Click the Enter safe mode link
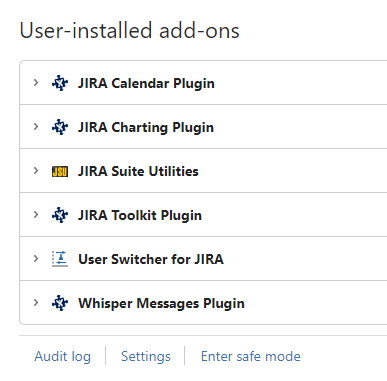Image resolution: width=387 pixels, height=381 pixels. [x=251, y=356]
